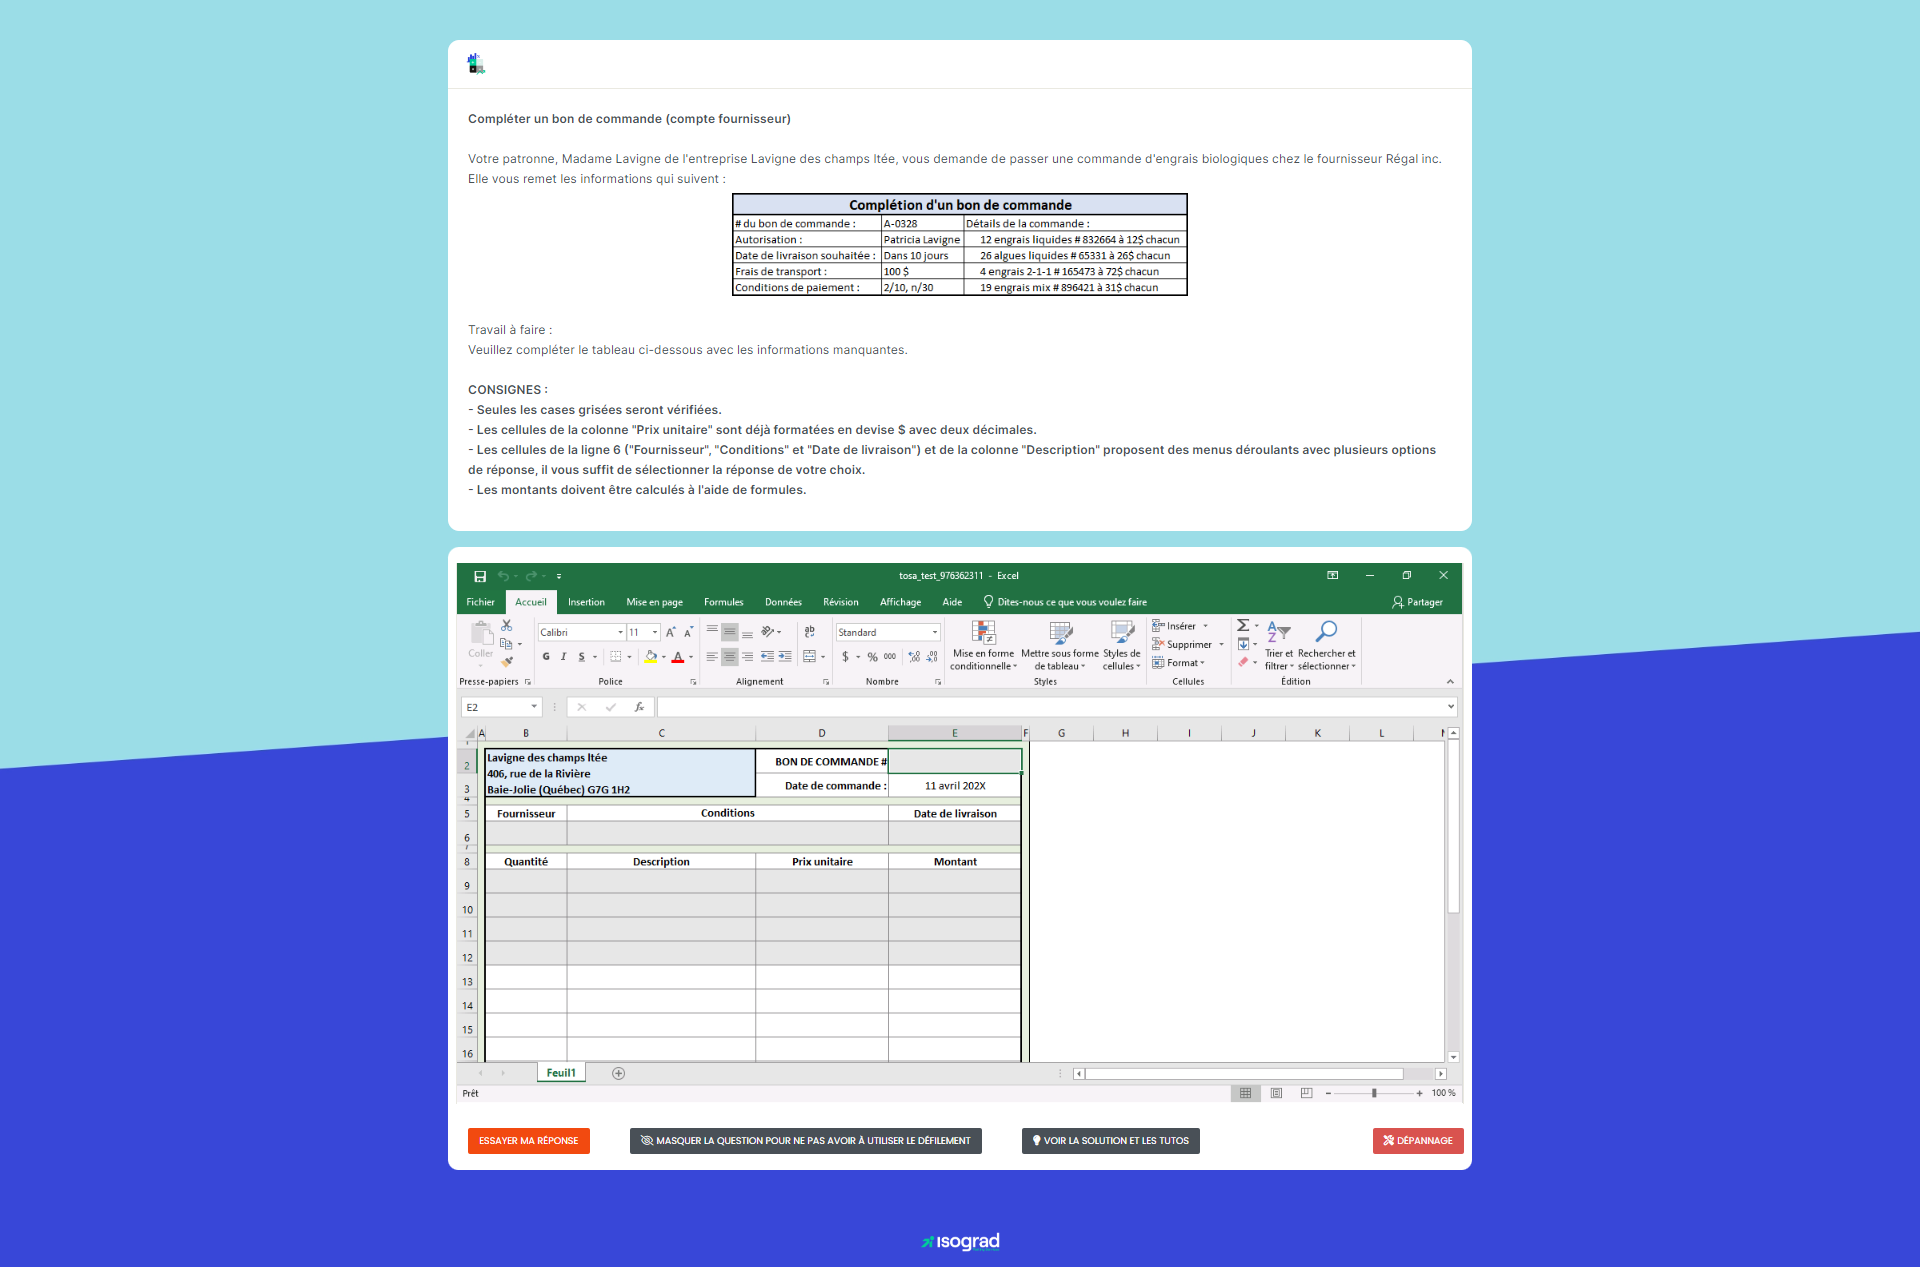Toggle align text left
Image resolution: width=1920 pixels, height=1267 pixels.
coord(712,657)
